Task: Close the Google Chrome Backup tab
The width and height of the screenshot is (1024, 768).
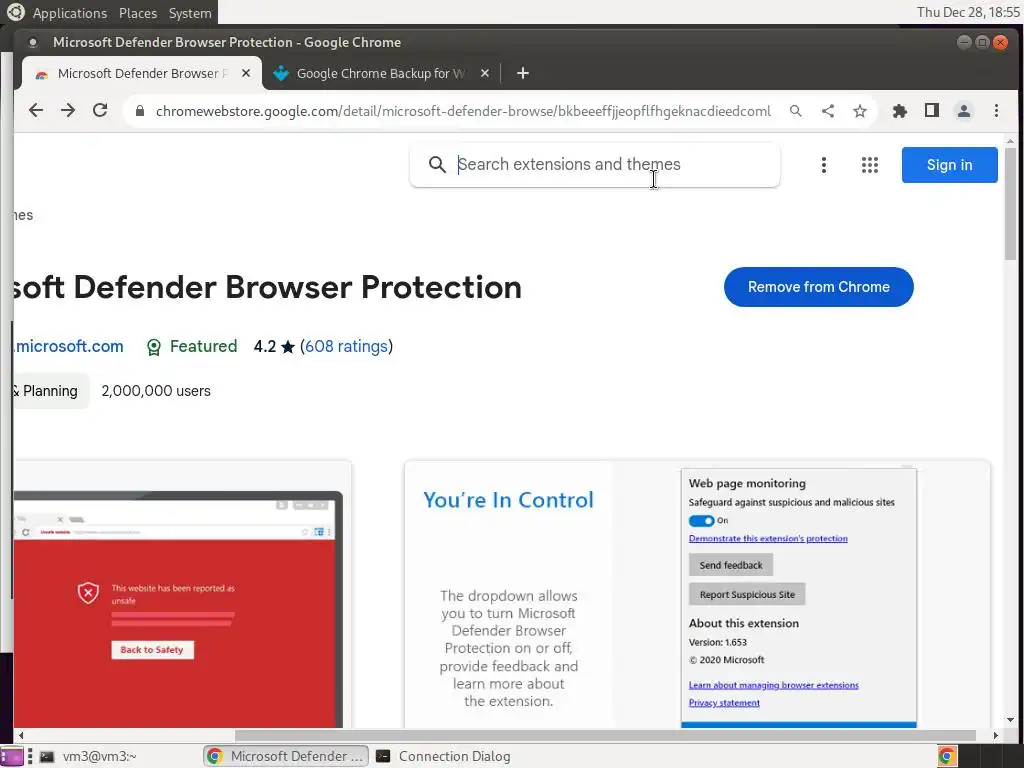Action: [x=485, y=73]
